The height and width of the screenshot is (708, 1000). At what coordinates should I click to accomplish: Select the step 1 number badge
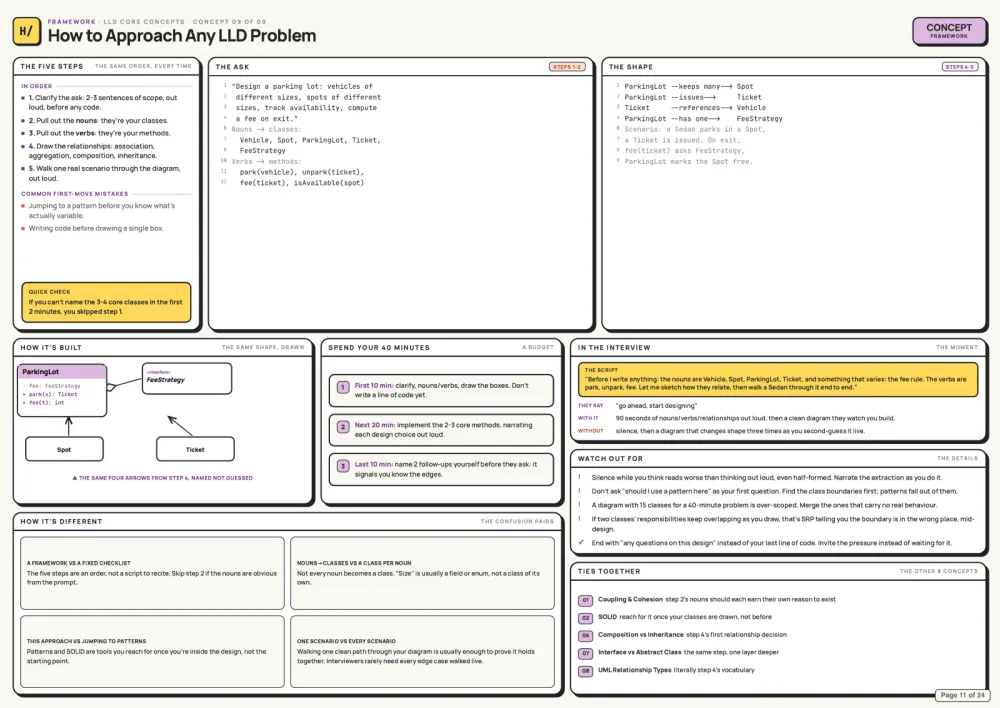tap(342, 387)
